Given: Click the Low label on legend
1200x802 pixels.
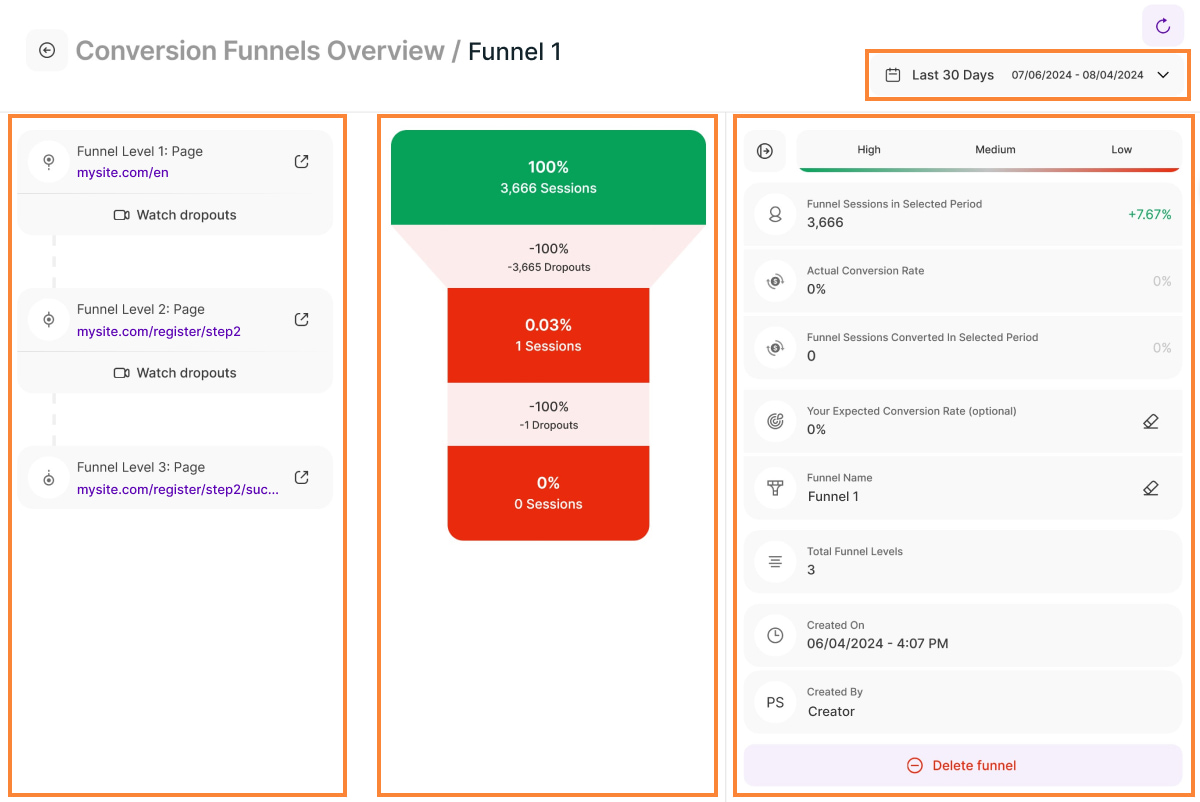Looking at the screenshot, I should [x=1122, y=150].
